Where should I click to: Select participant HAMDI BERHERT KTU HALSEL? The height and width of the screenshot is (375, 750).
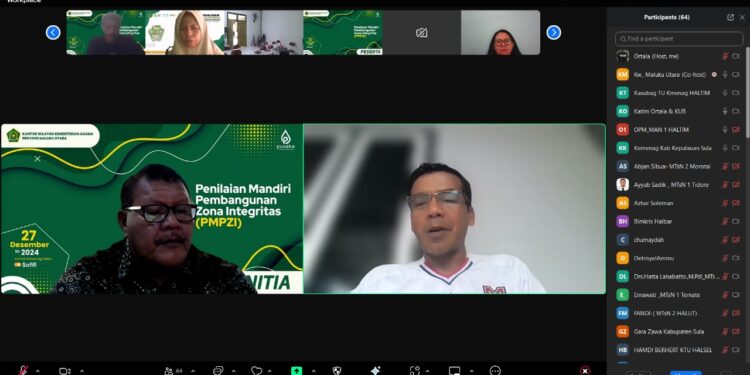click(x=678, y=350)
